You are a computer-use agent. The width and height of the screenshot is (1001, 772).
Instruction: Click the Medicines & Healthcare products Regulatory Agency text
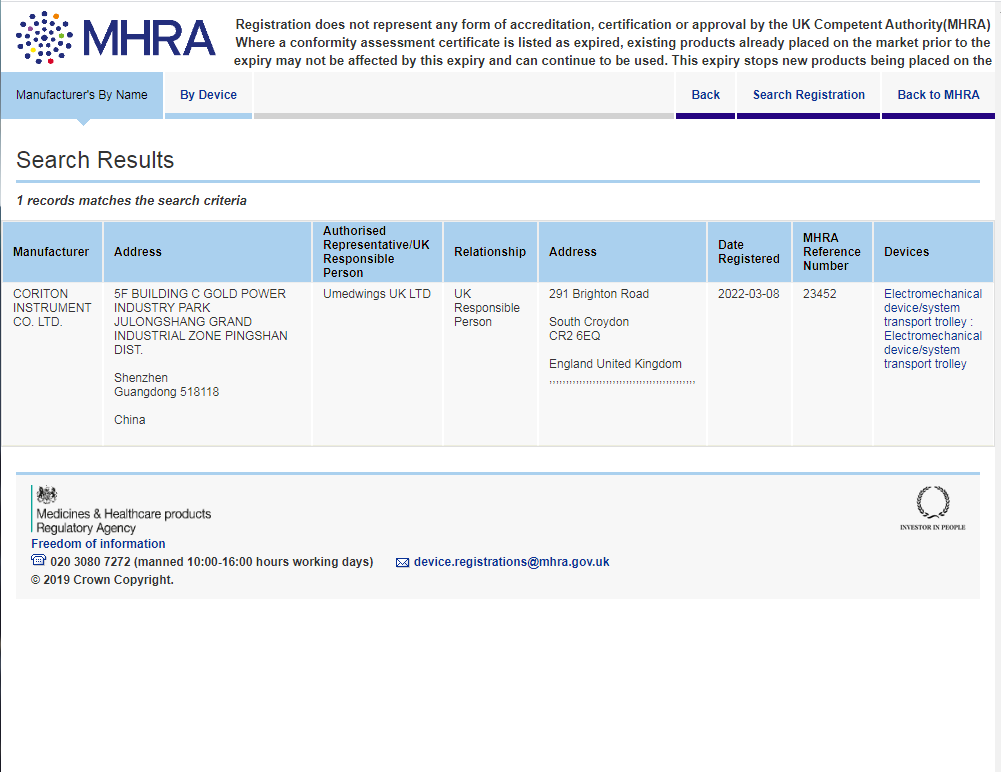[123, 520]
